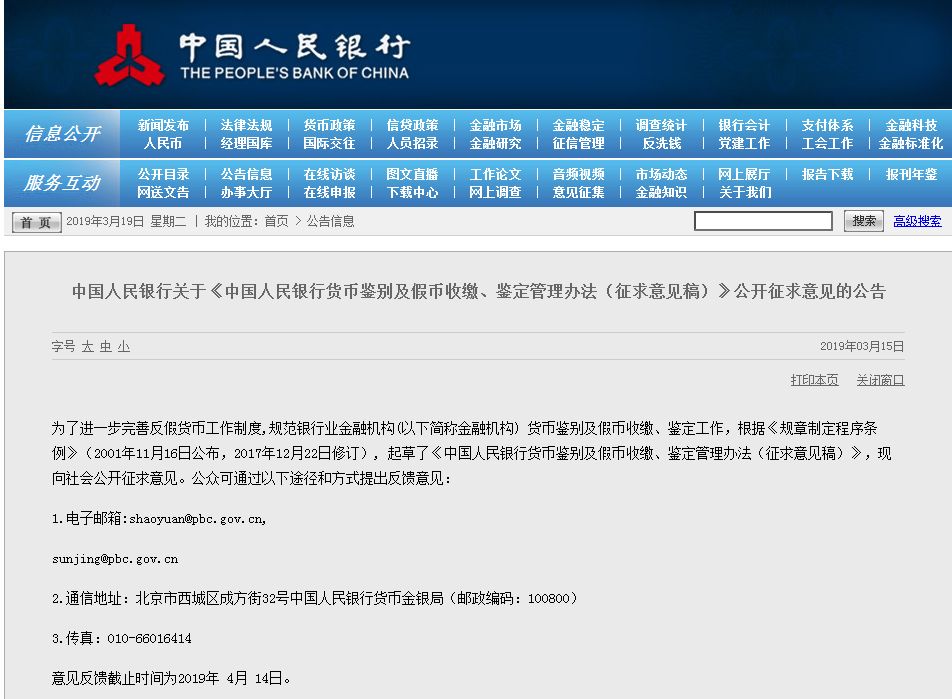Open the 人民币 link
This screenshot has width=952, height=699.
(x=163, y=143)
